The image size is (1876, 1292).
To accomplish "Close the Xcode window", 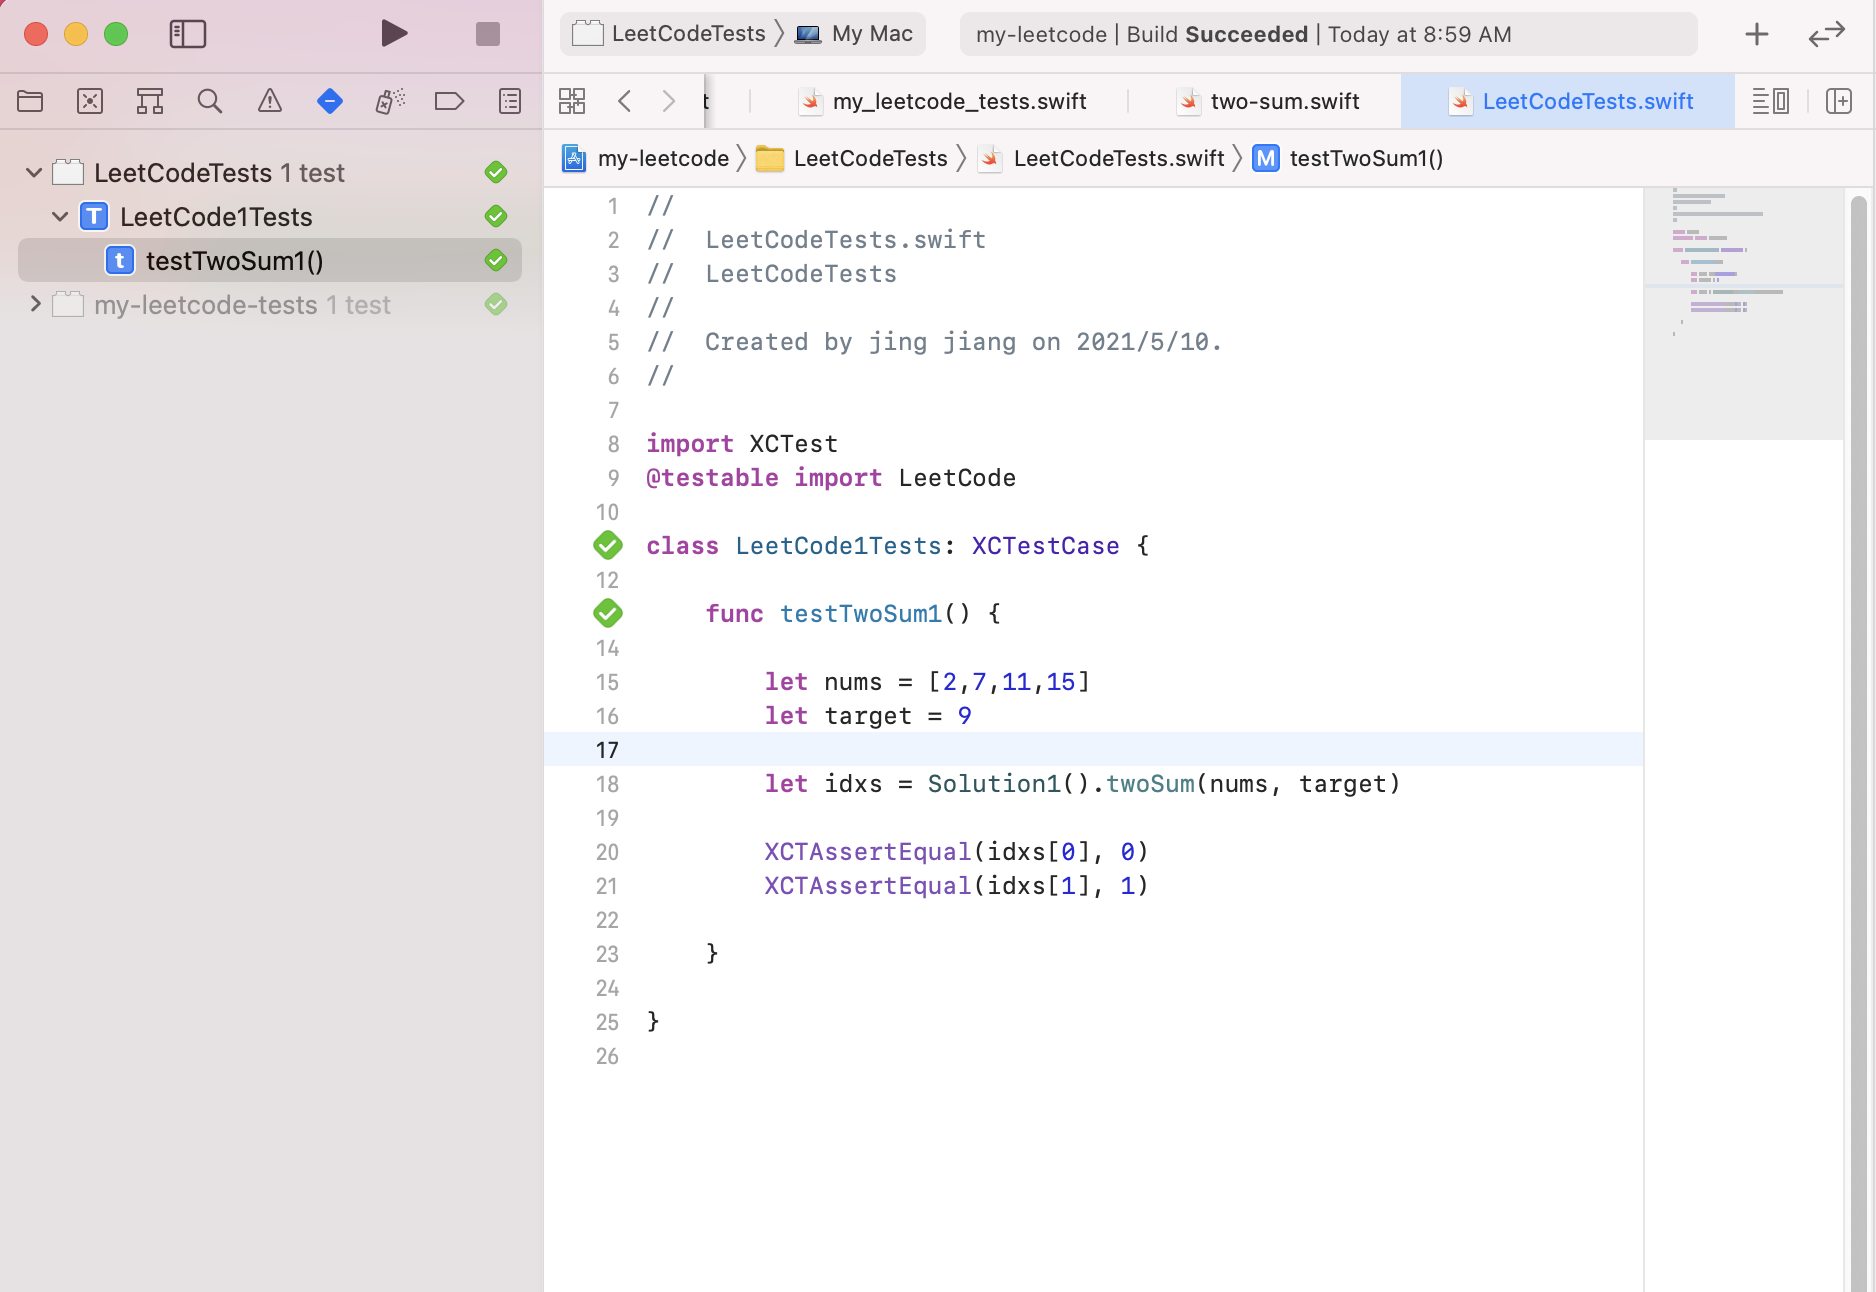I will (x=36, y=34).
